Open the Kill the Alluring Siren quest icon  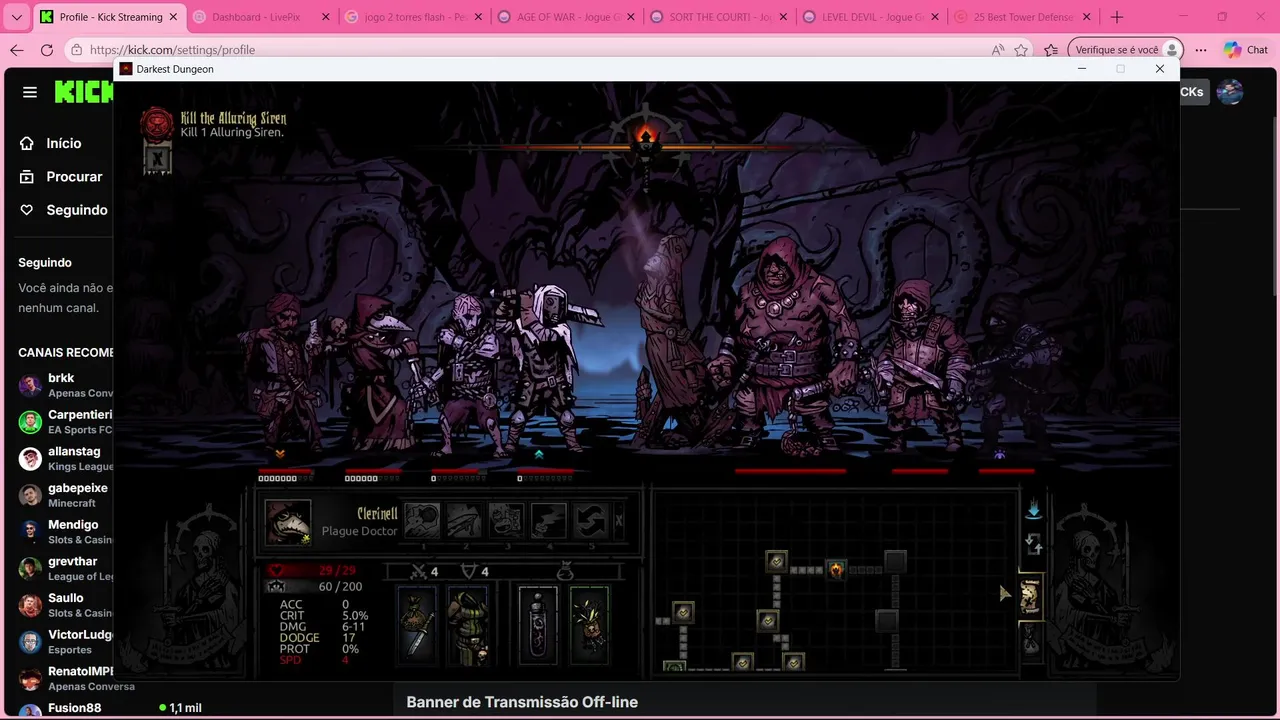point(156,125)
